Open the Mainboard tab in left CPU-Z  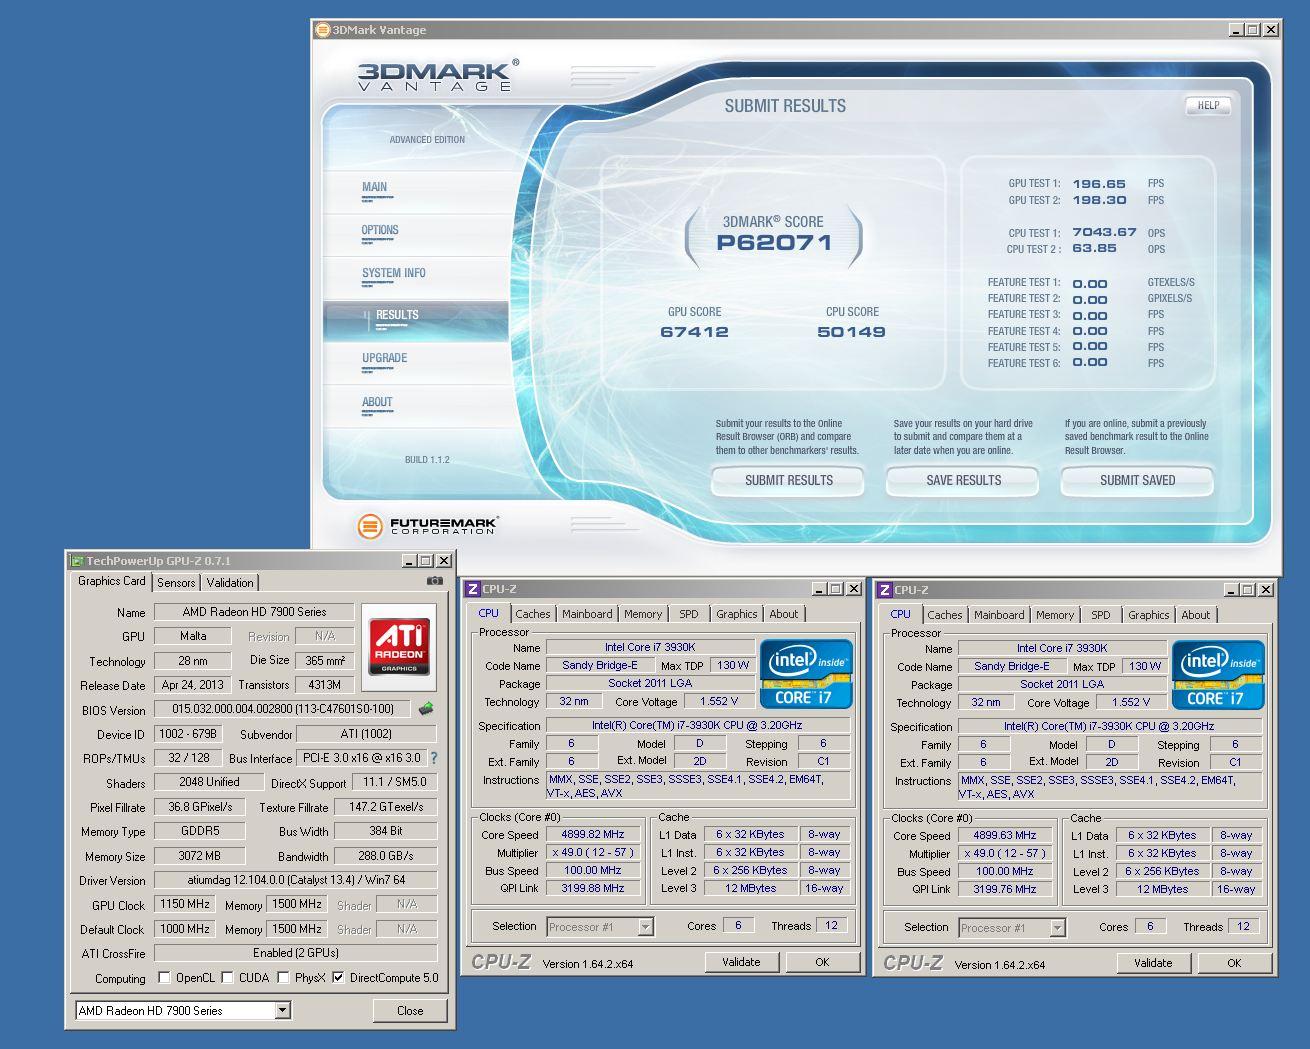(x=587, y=614)
